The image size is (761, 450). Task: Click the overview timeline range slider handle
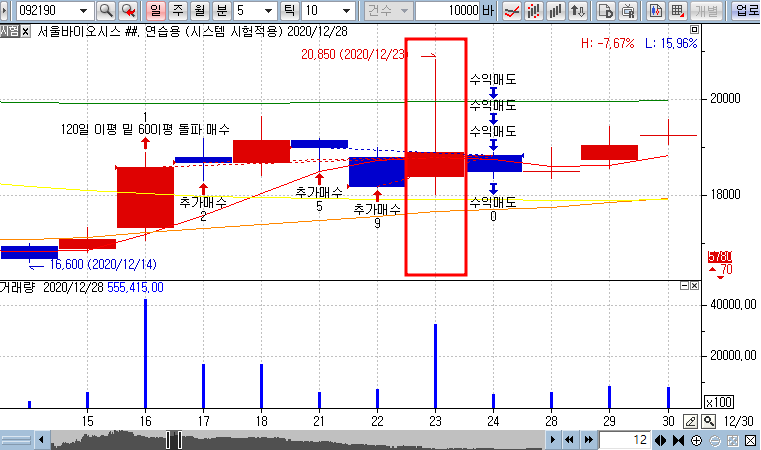[x=174, y=440]
